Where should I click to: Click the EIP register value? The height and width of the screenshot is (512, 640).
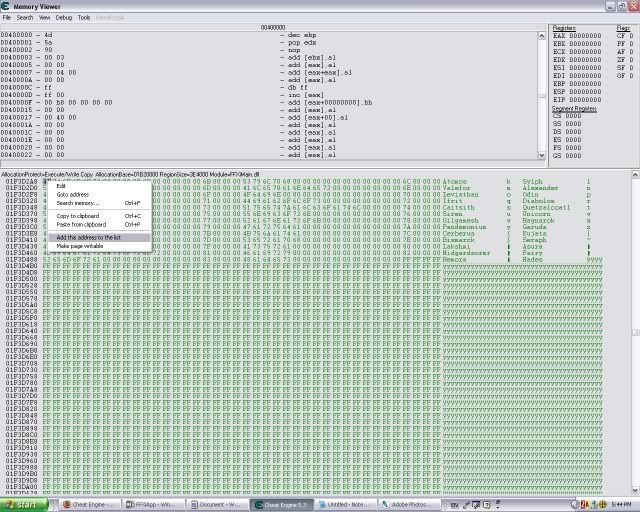click(x=585, y=100)
